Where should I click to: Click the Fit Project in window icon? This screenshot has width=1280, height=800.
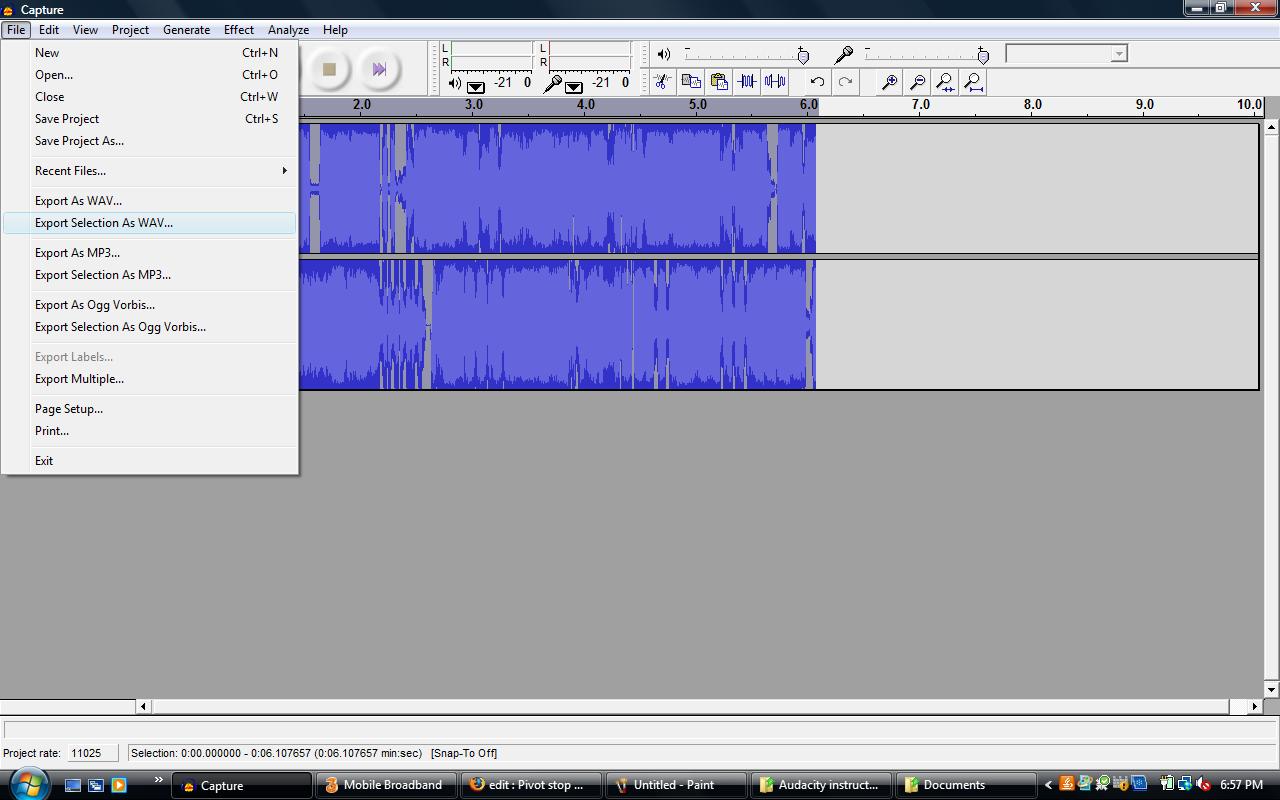tap(973, 82)
